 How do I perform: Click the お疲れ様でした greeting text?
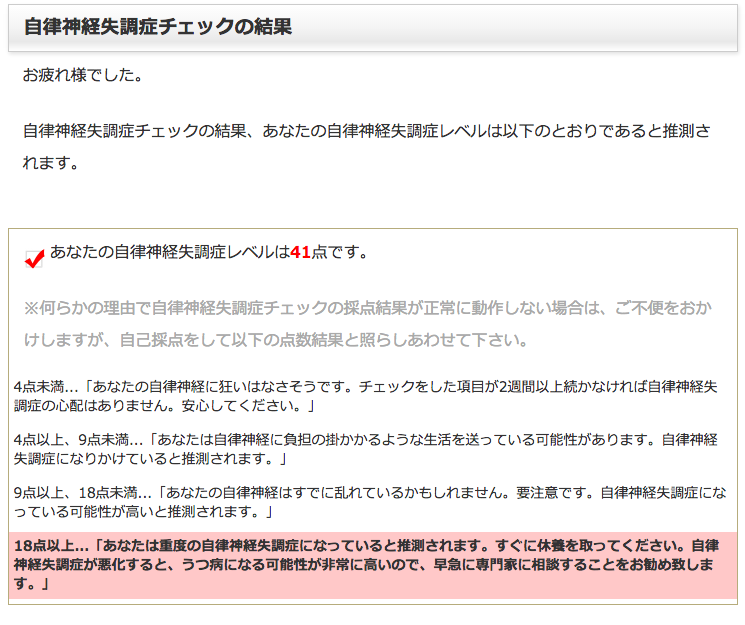tap(82, 75)
